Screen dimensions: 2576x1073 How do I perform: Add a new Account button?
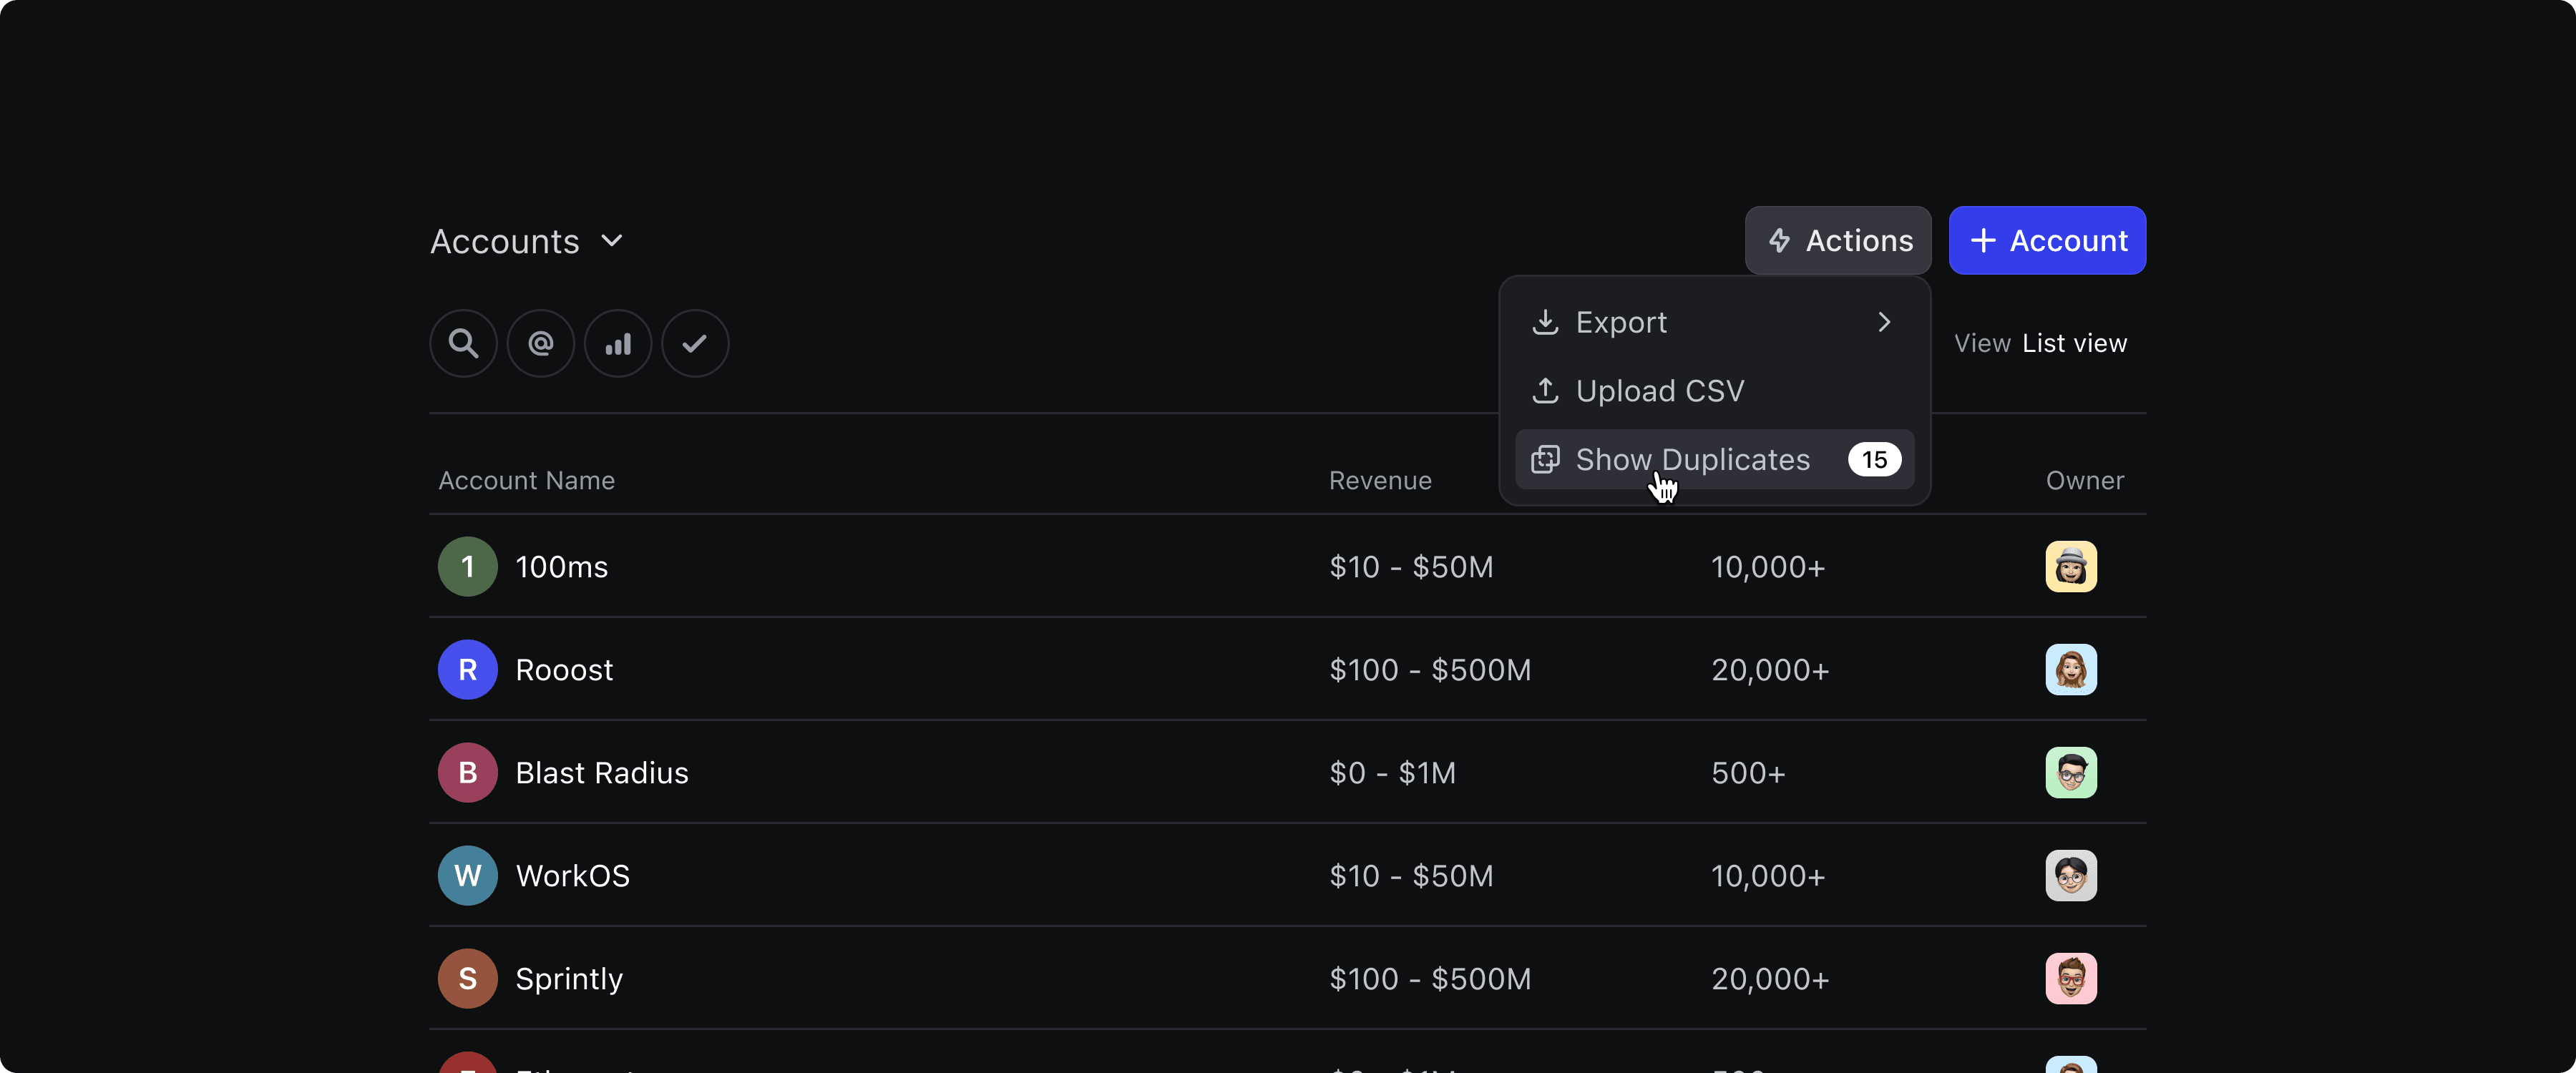pos(2047,241)
